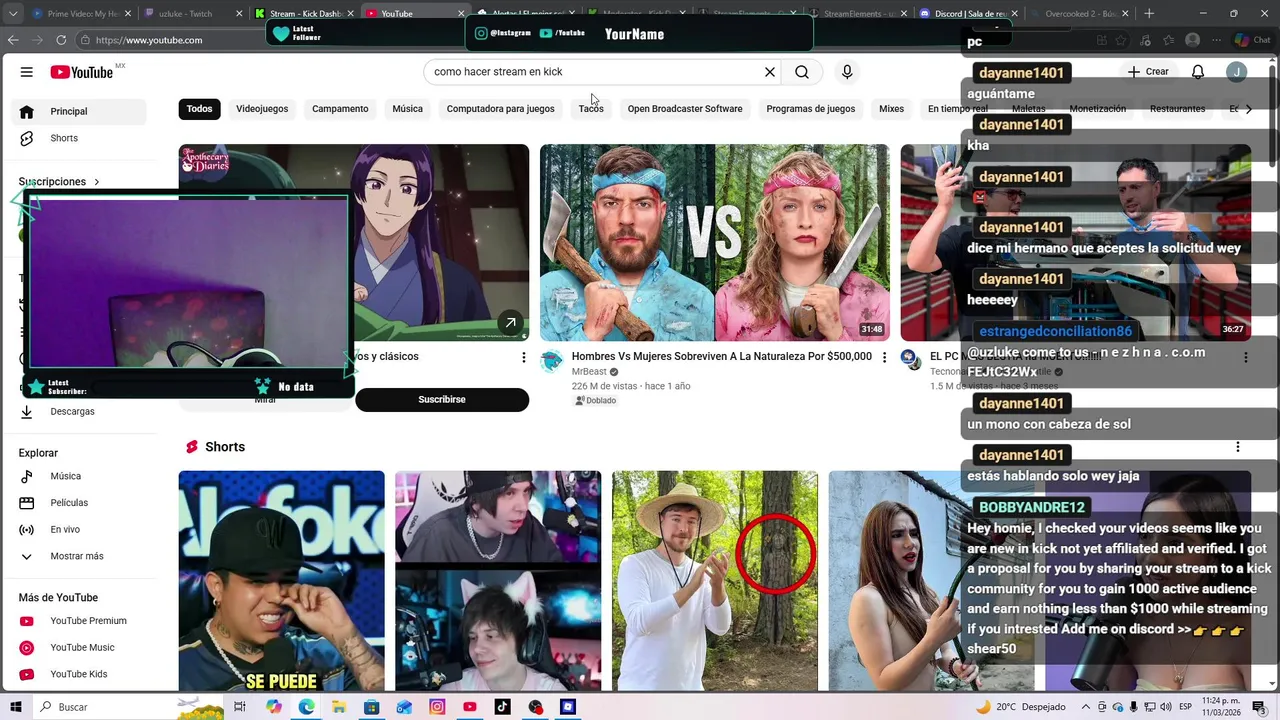Open the Windows Start menu

15,707
